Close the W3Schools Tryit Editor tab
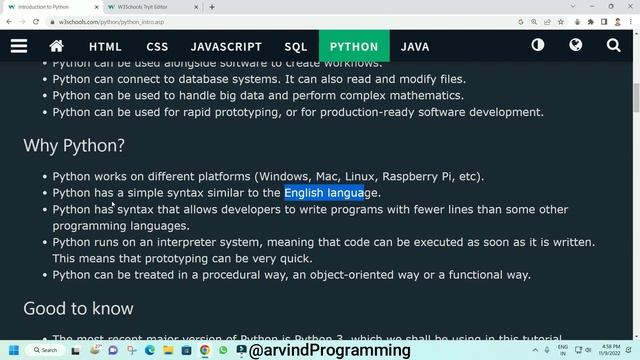The image size is (640, 360). click(196, 7)
